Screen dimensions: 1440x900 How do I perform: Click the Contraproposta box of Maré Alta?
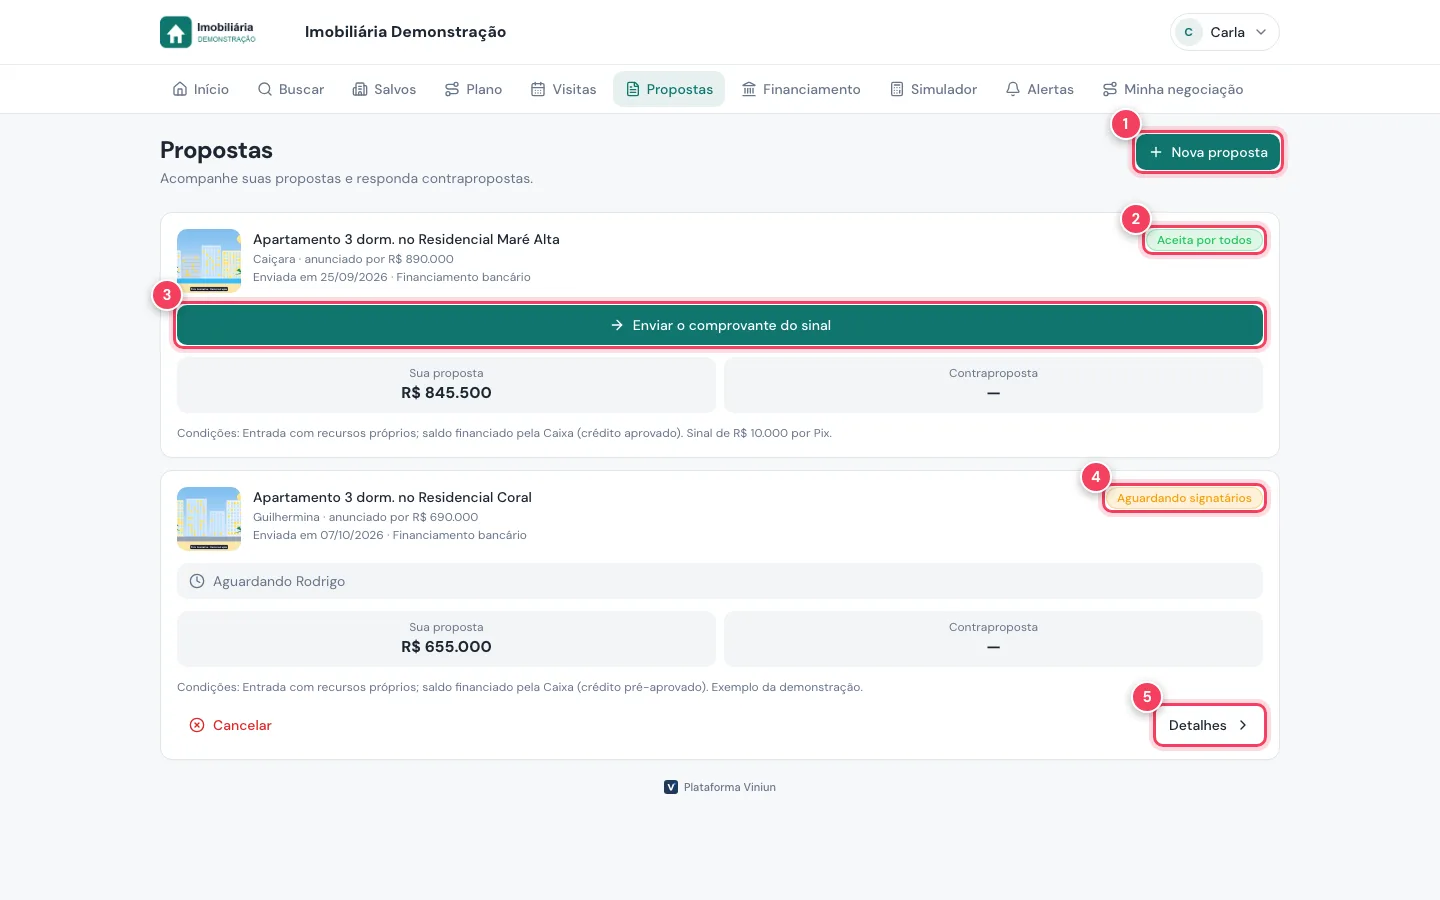pos(993,385)
